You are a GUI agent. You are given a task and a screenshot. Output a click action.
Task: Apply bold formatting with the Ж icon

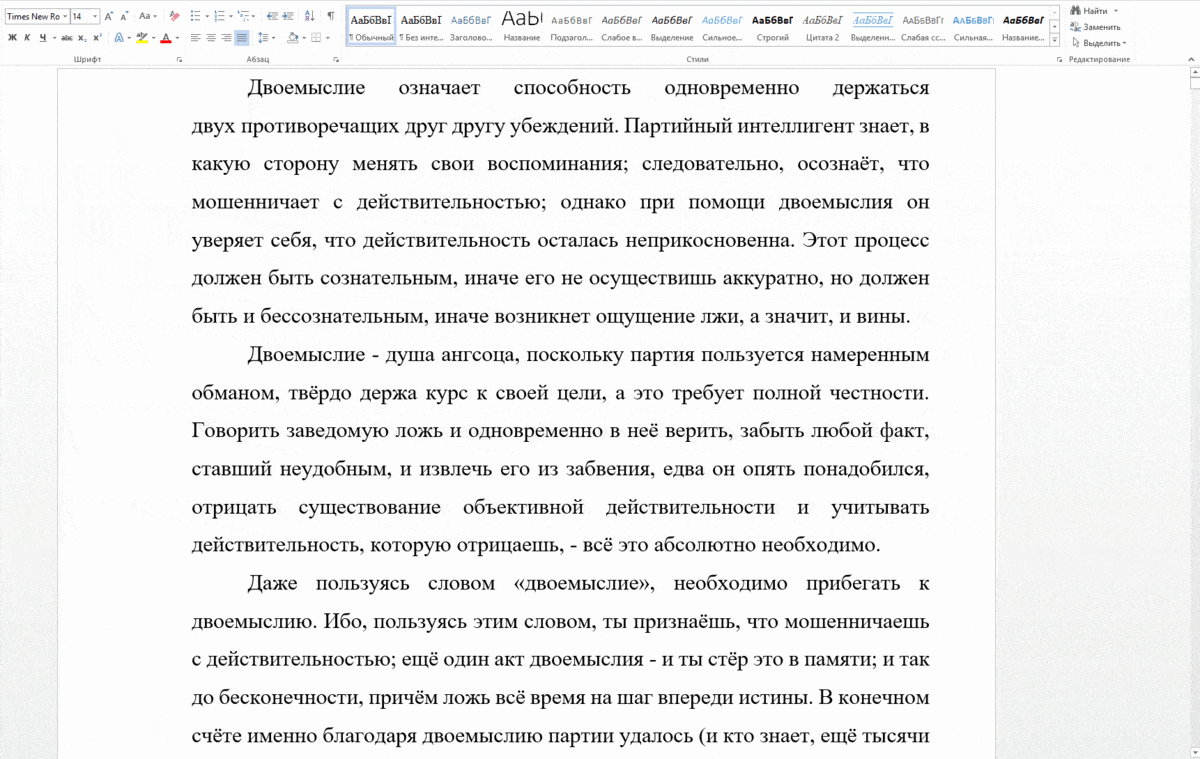point(13,37)
